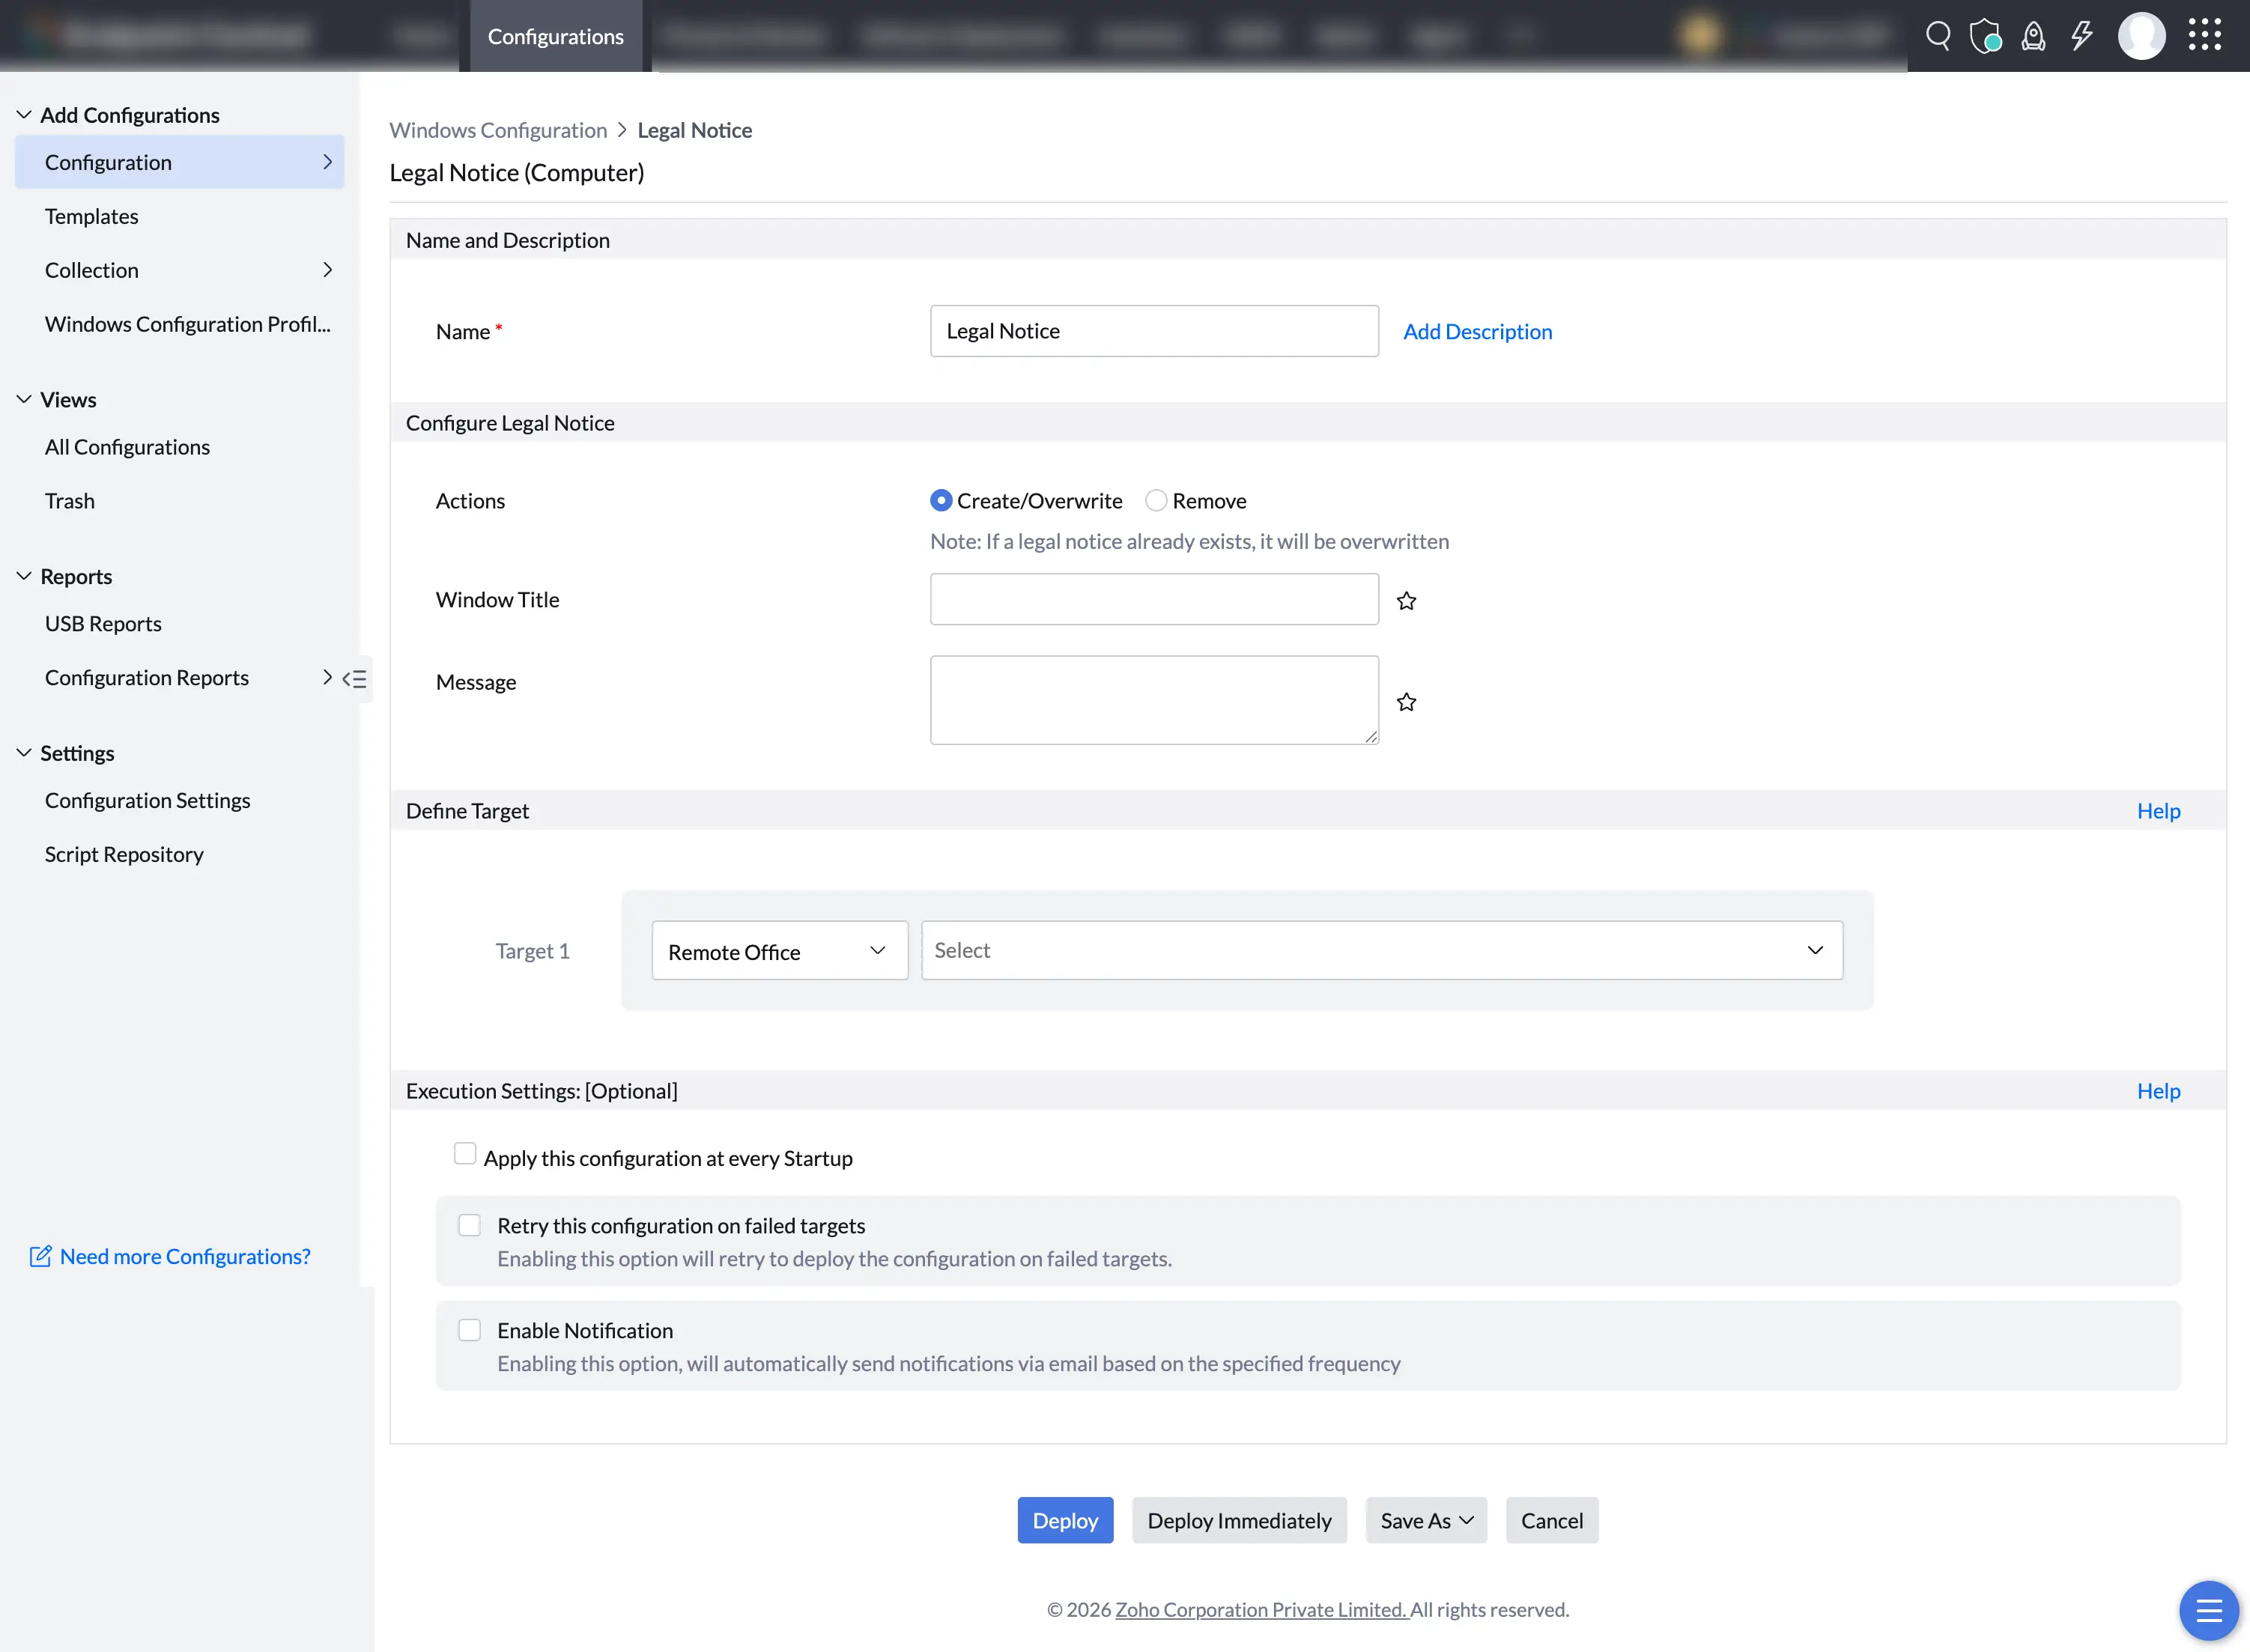The height and width of the screenshot is (1652, 2250).
Task: Click the shield security status icon
Action: (x=1985, y=36)
